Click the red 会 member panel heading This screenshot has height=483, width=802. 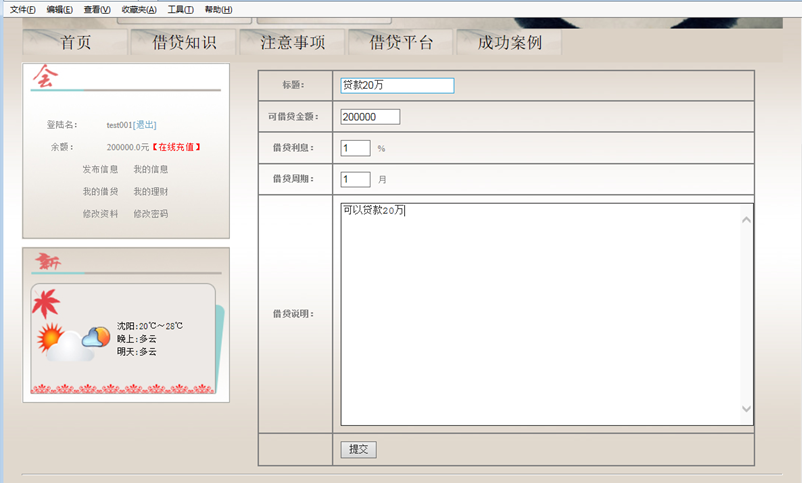46,76
